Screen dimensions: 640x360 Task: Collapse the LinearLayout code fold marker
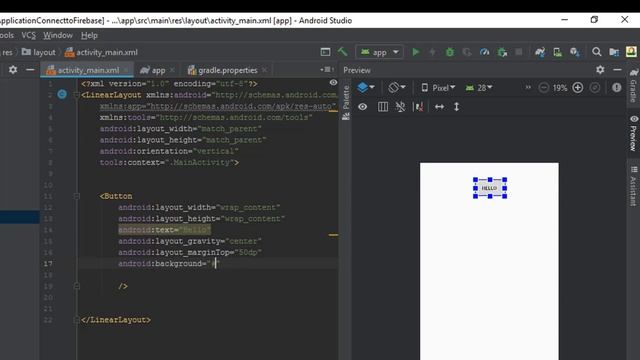(76, 95)
